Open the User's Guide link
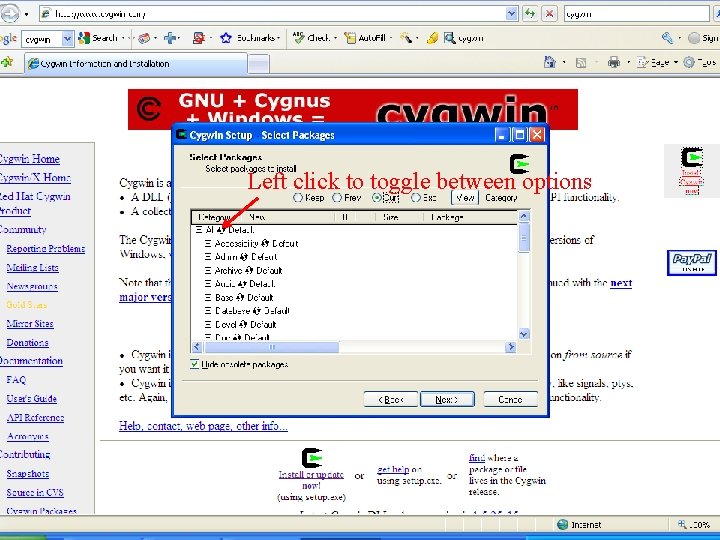Image resolution: width=720 pixels, height=540 pixels. (x=31, y=399)
